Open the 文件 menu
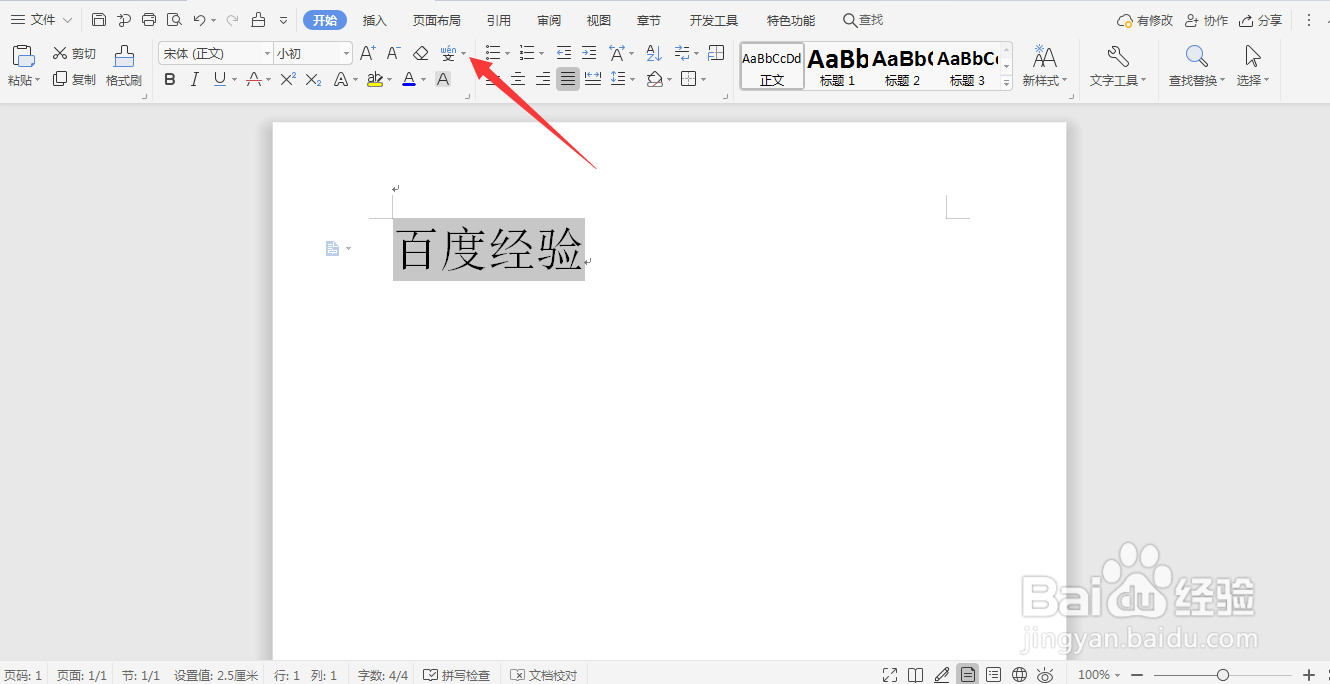 [x=41, y=20]
